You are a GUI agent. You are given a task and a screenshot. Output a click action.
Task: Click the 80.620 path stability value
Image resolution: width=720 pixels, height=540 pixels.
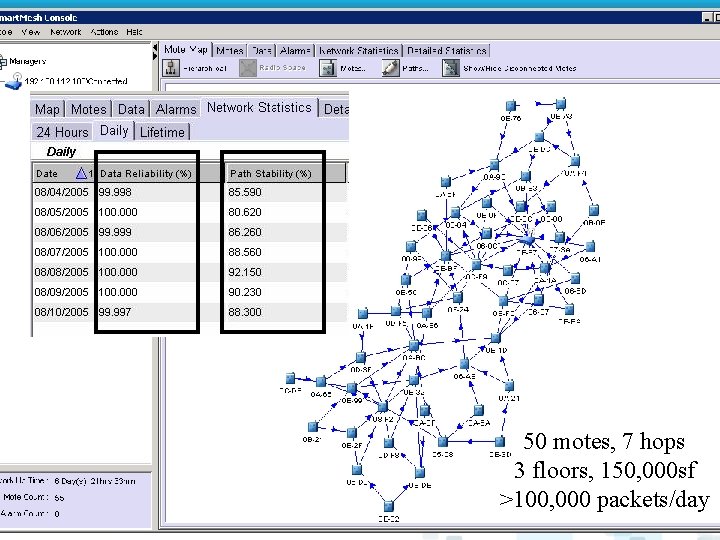(x=245, y=212)
